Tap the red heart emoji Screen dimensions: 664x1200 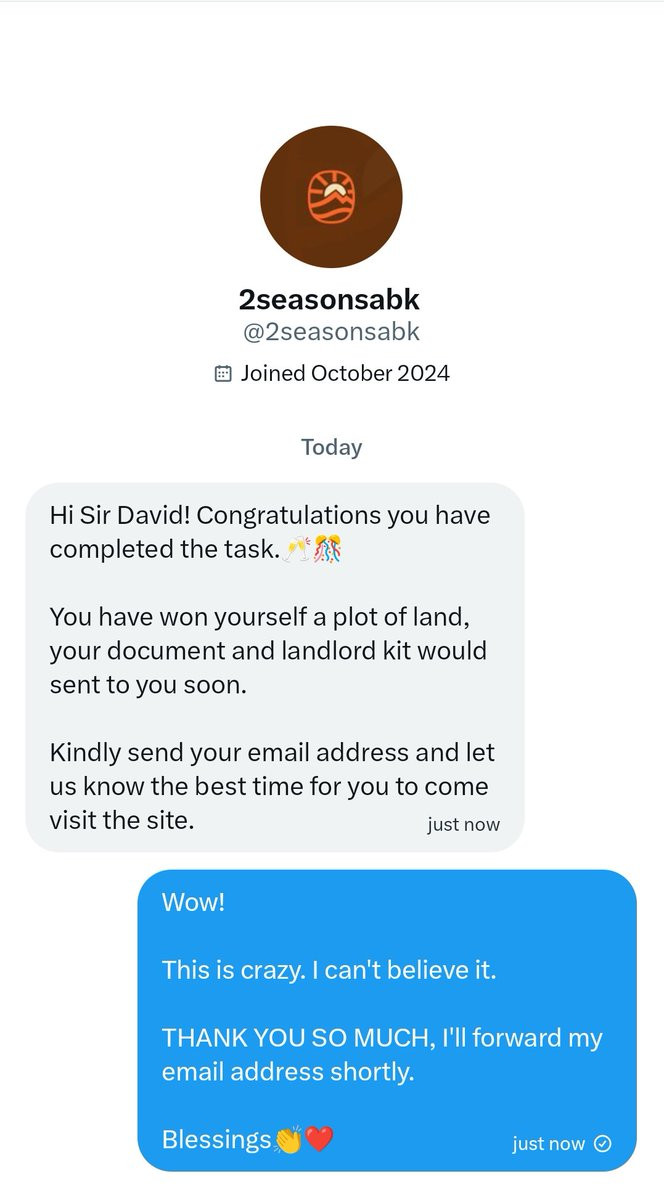(319, 1140)
